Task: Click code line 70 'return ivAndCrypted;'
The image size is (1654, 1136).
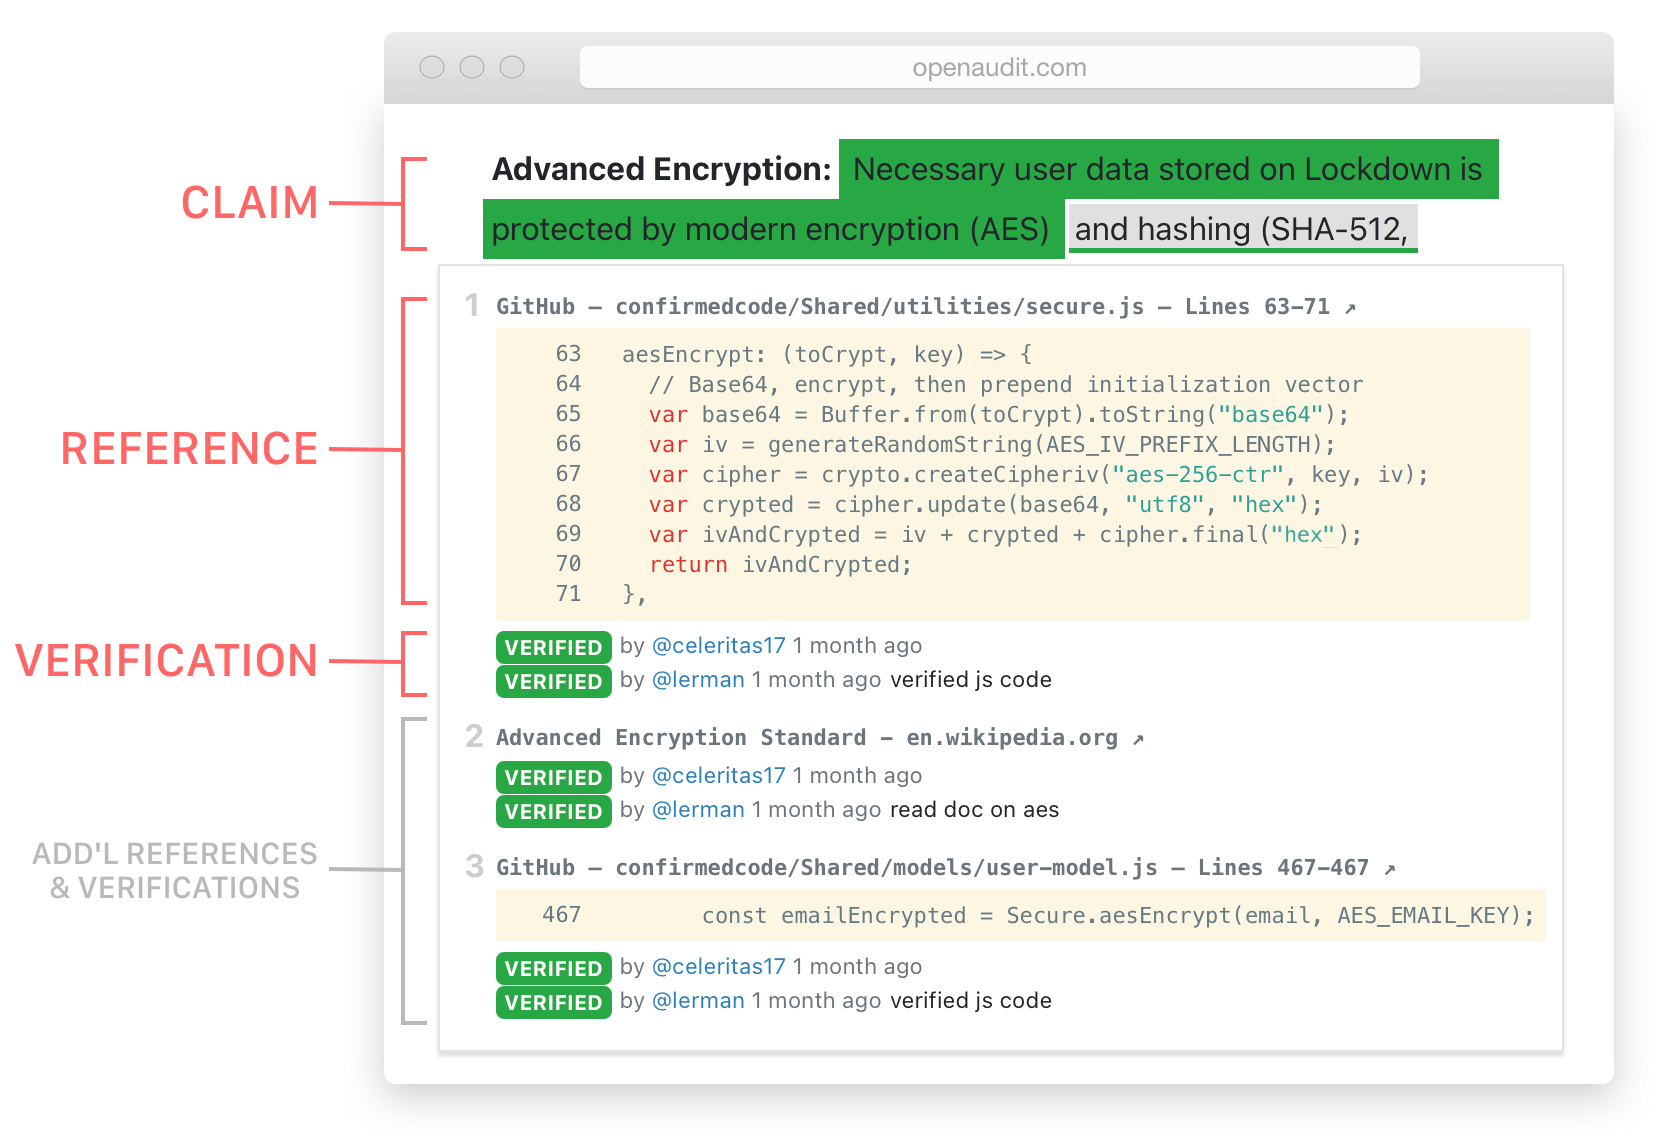Action: (x=780, y=564)
